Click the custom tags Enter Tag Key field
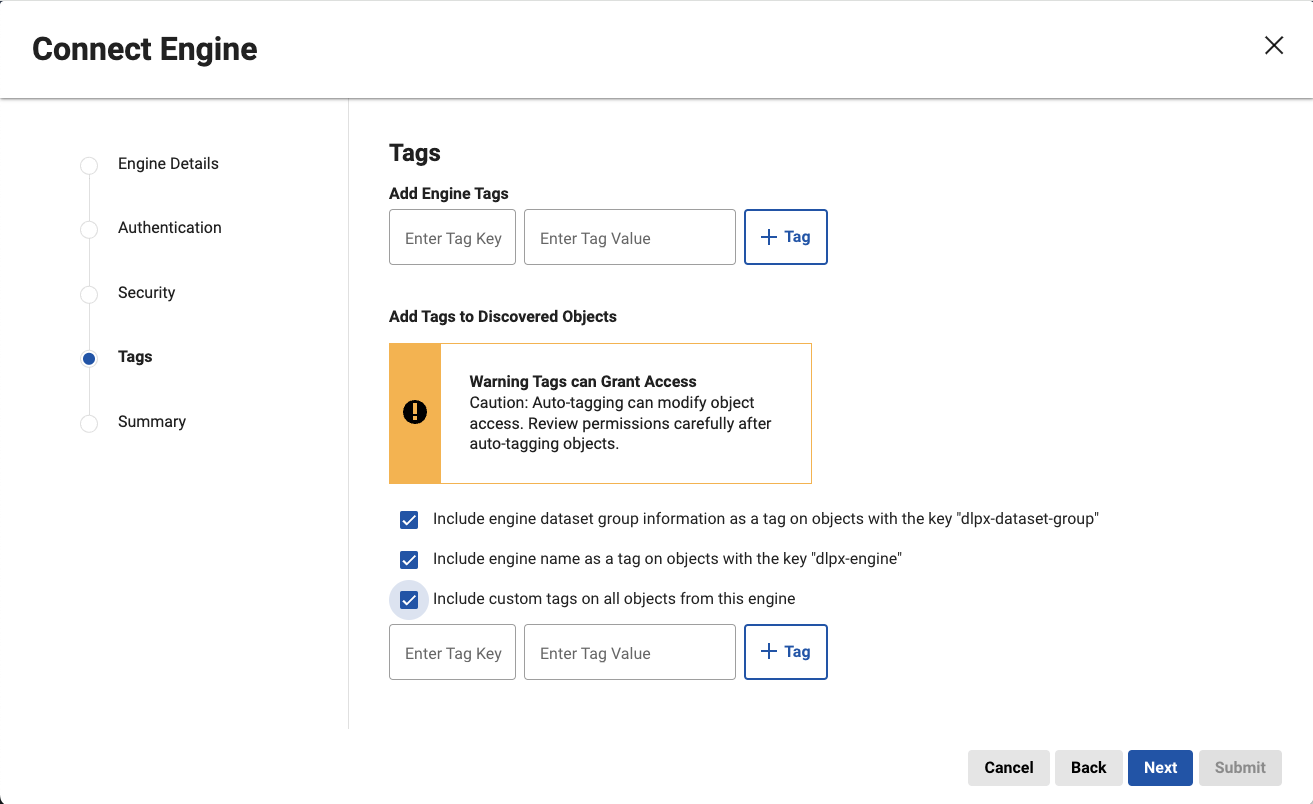Viewport: 1313px width, 804px height. (x=452, y=653)
